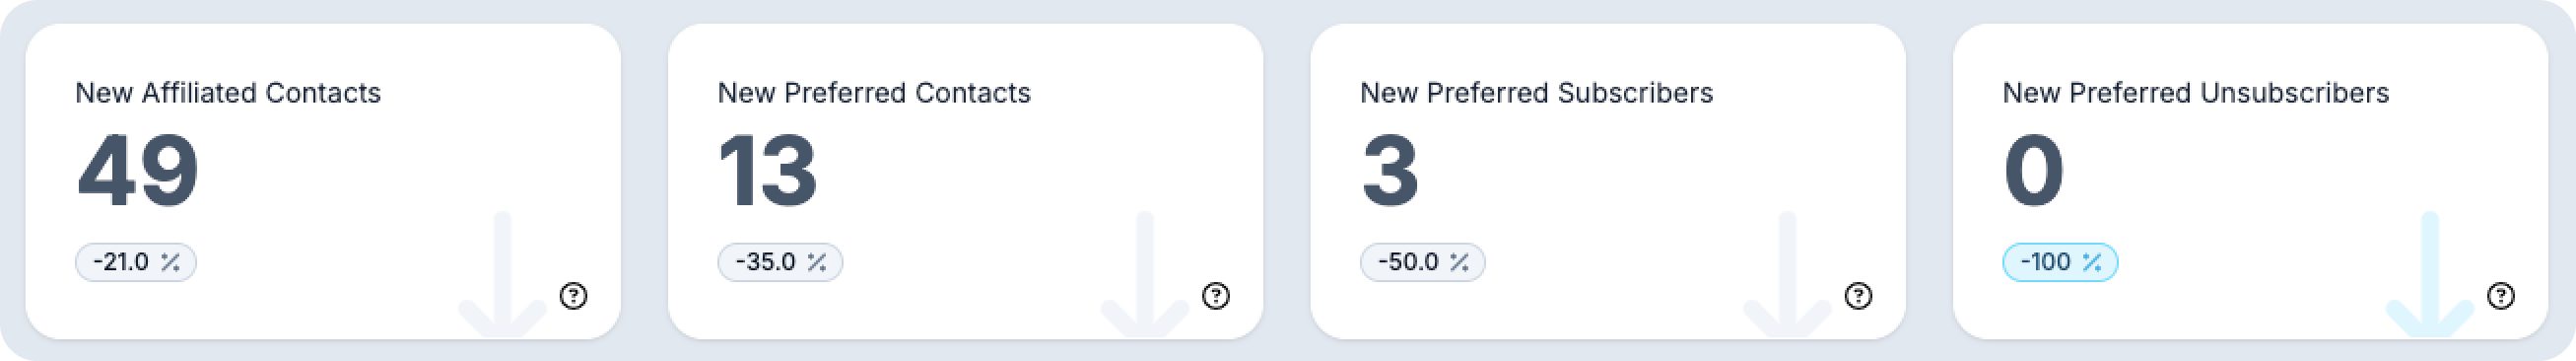Click the -50.0 % change badge
The width and height of the screenshot is (2576, 361).
(1422, 262)
